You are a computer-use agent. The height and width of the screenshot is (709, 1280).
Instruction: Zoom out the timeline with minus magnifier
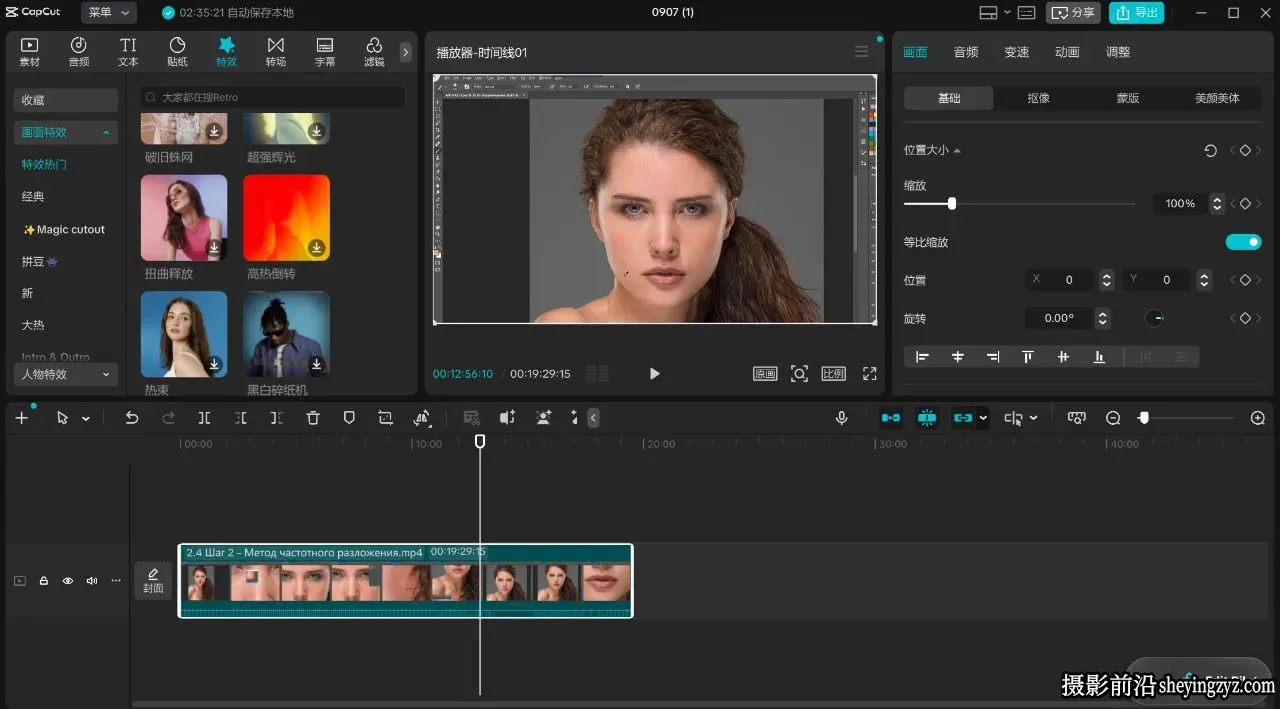pos(1113,418)
